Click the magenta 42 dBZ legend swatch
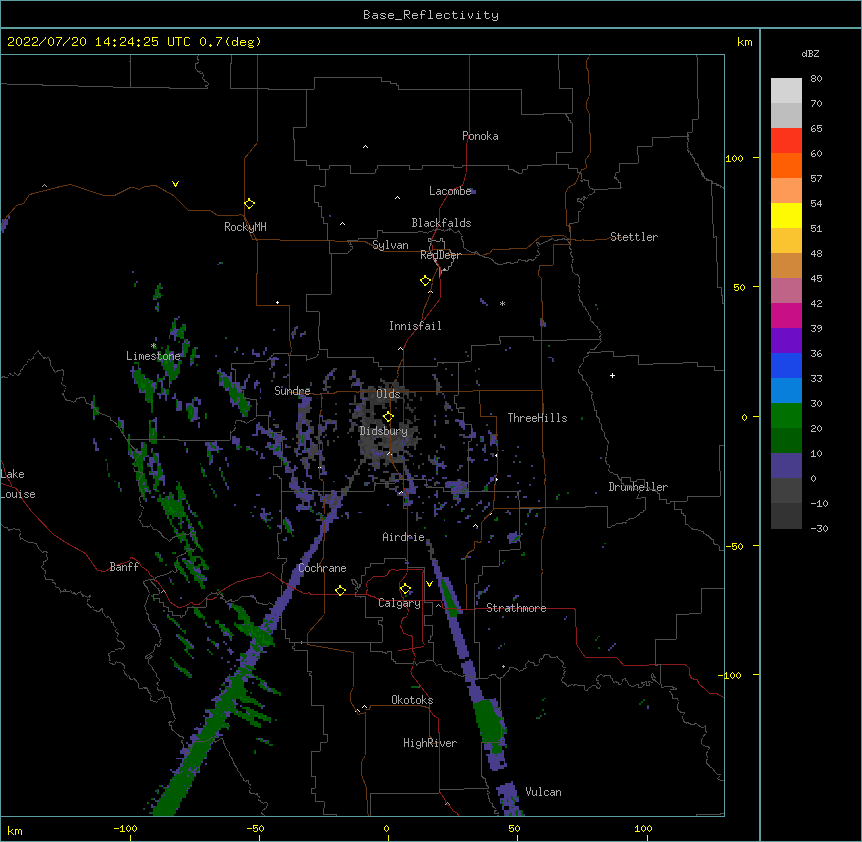This screenshot has height=842, width=862. [786, 315]
